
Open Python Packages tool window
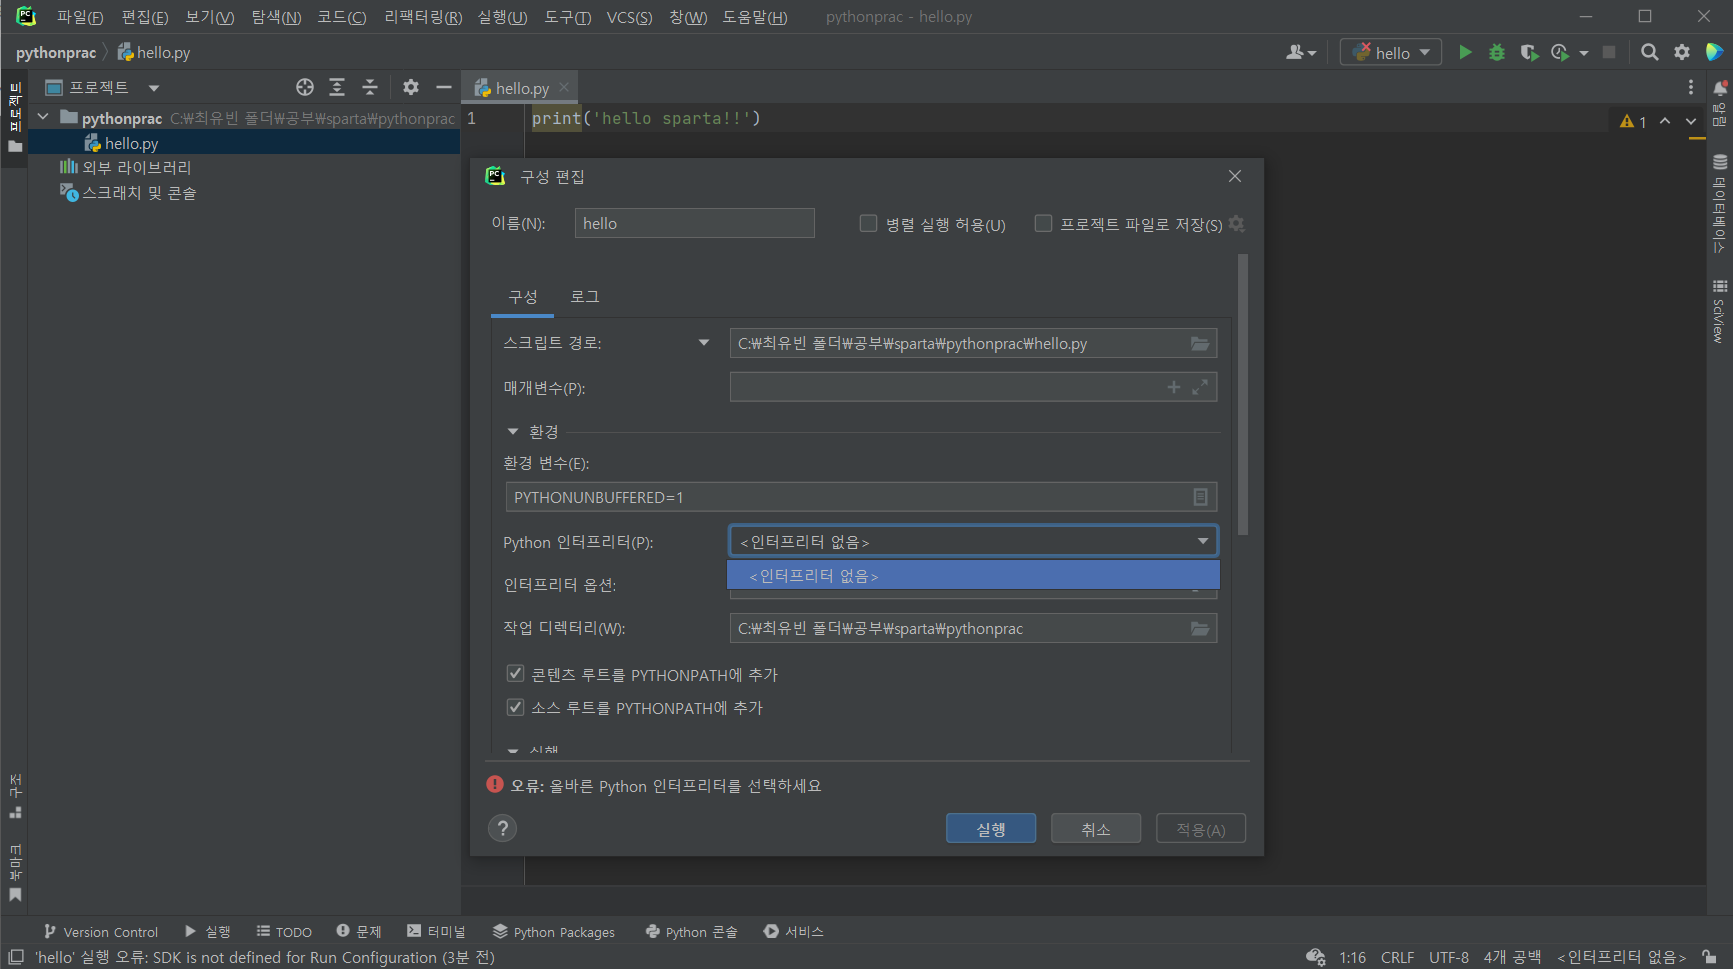pos(554,931)
